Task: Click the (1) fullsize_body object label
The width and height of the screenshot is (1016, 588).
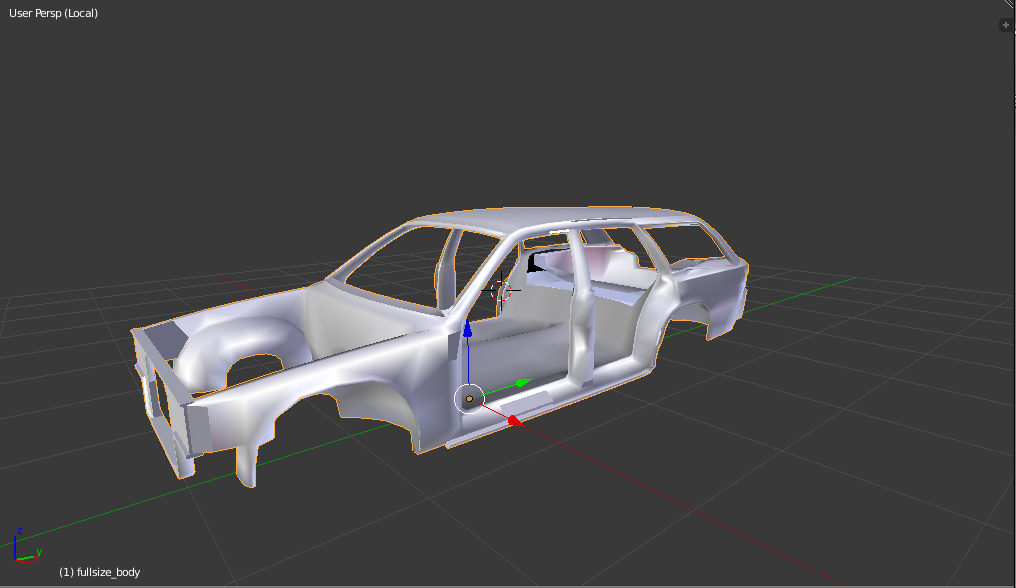Action: coord(99,572)
